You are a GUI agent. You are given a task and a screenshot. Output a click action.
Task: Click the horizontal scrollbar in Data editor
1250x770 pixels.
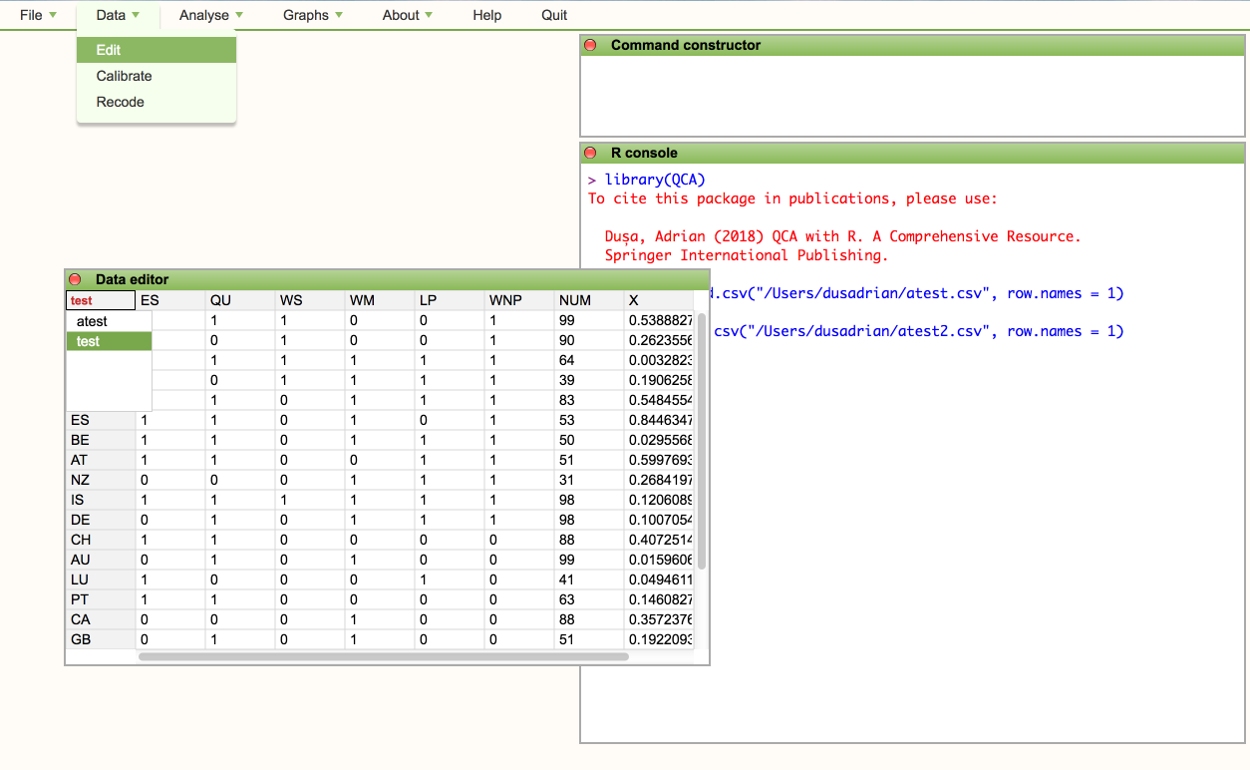point(383,657)
